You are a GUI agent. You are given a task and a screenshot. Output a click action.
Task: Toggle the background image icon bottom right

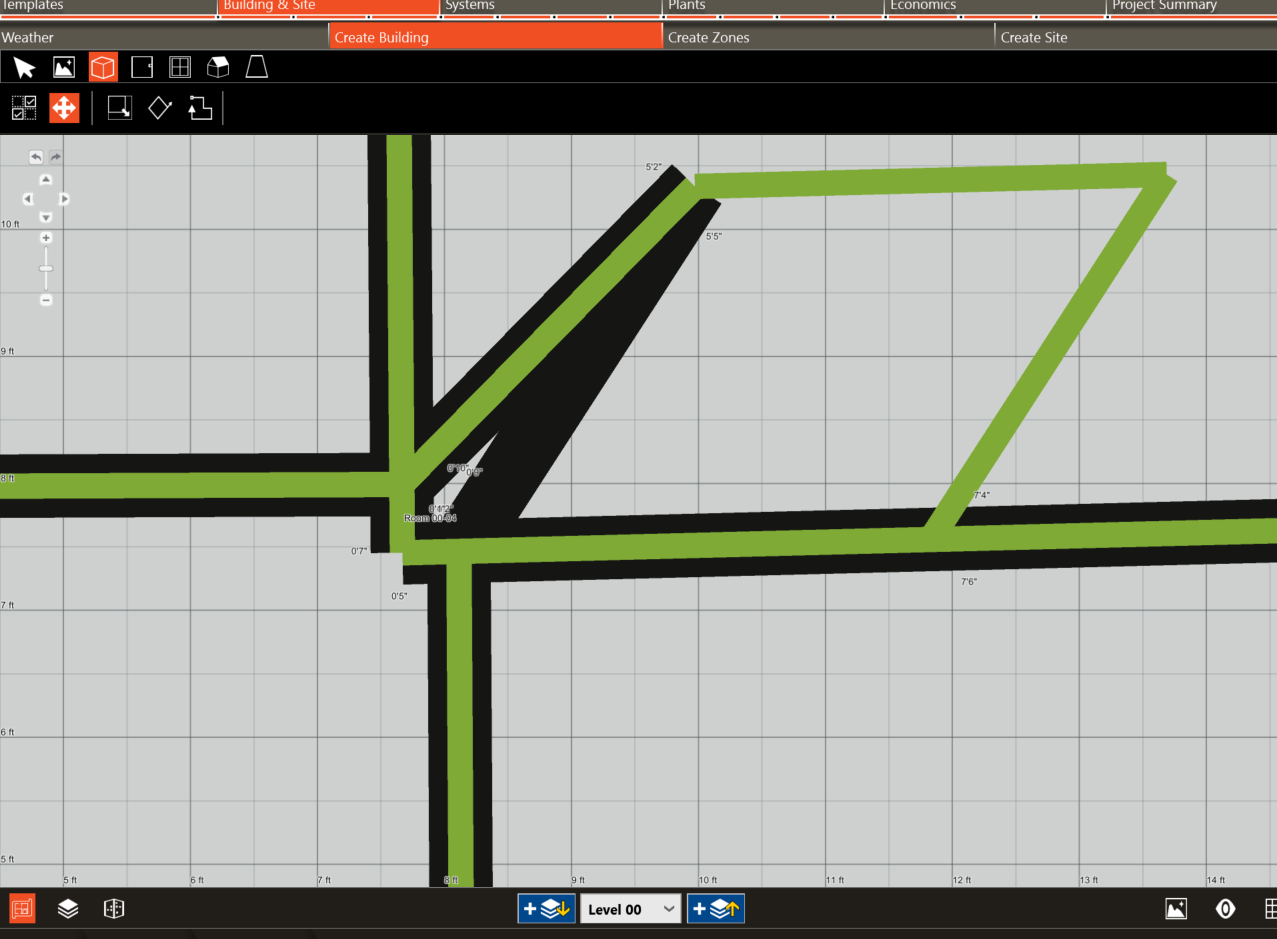point(1176,909)
